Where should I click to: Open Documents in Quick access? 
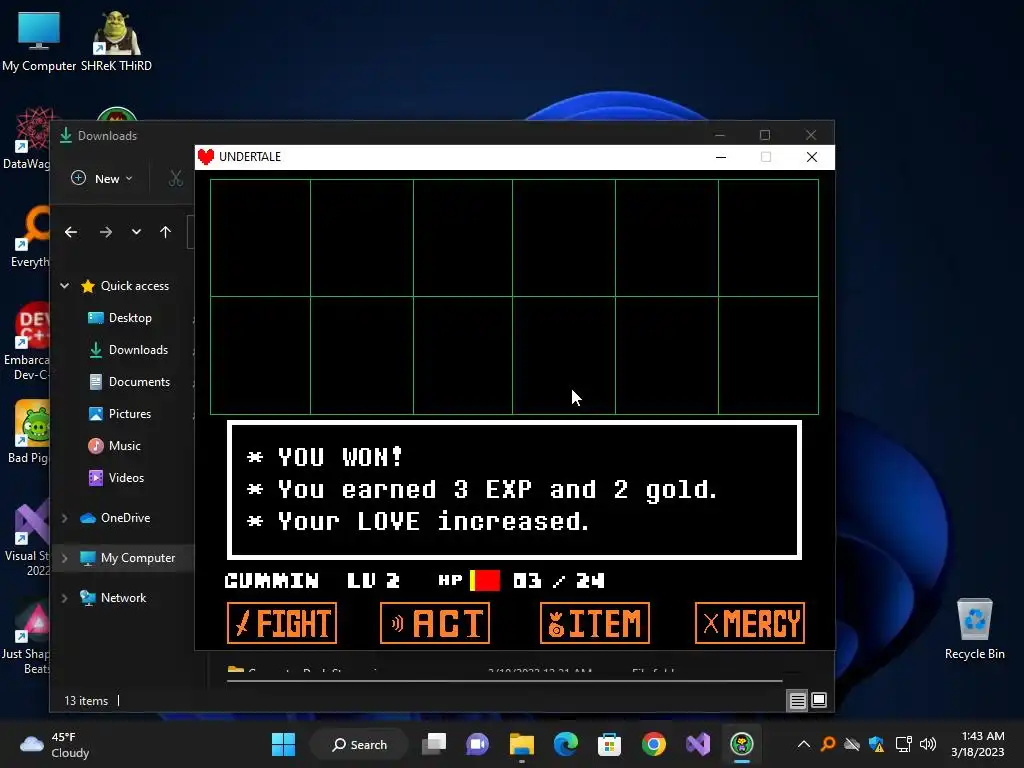click(139, 382)
